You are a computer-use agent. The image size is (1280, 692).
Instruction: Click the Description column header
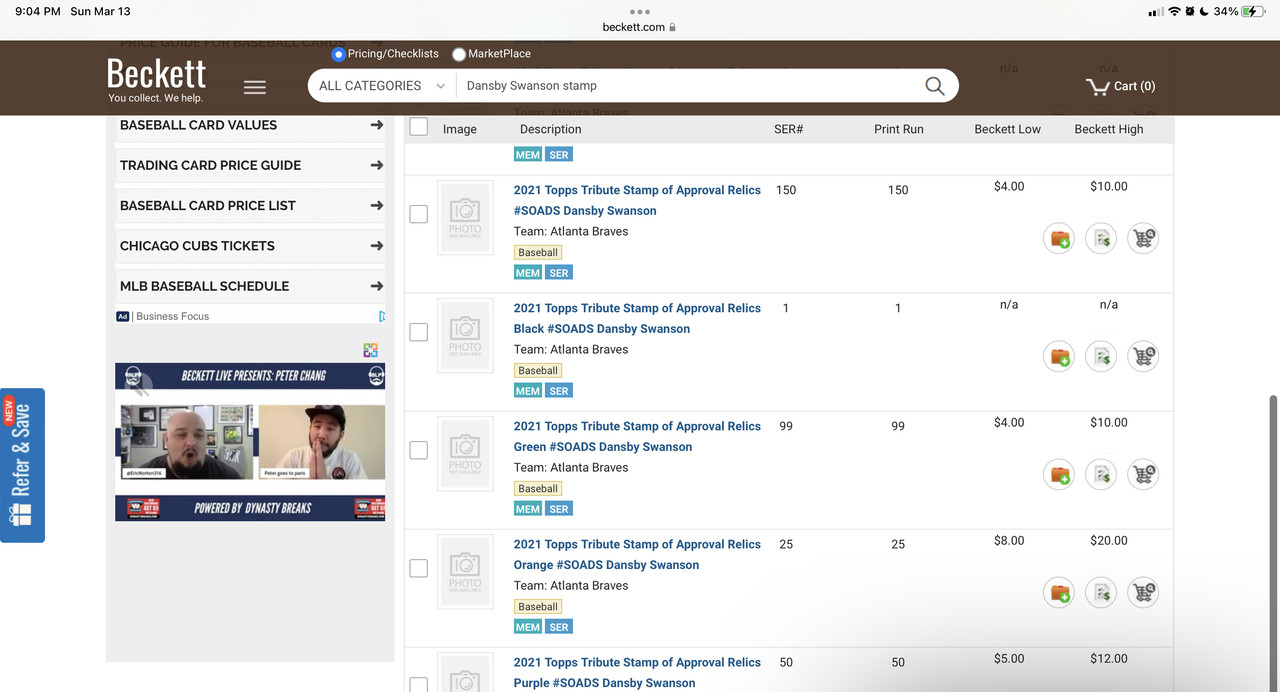(x=550, y=129)
